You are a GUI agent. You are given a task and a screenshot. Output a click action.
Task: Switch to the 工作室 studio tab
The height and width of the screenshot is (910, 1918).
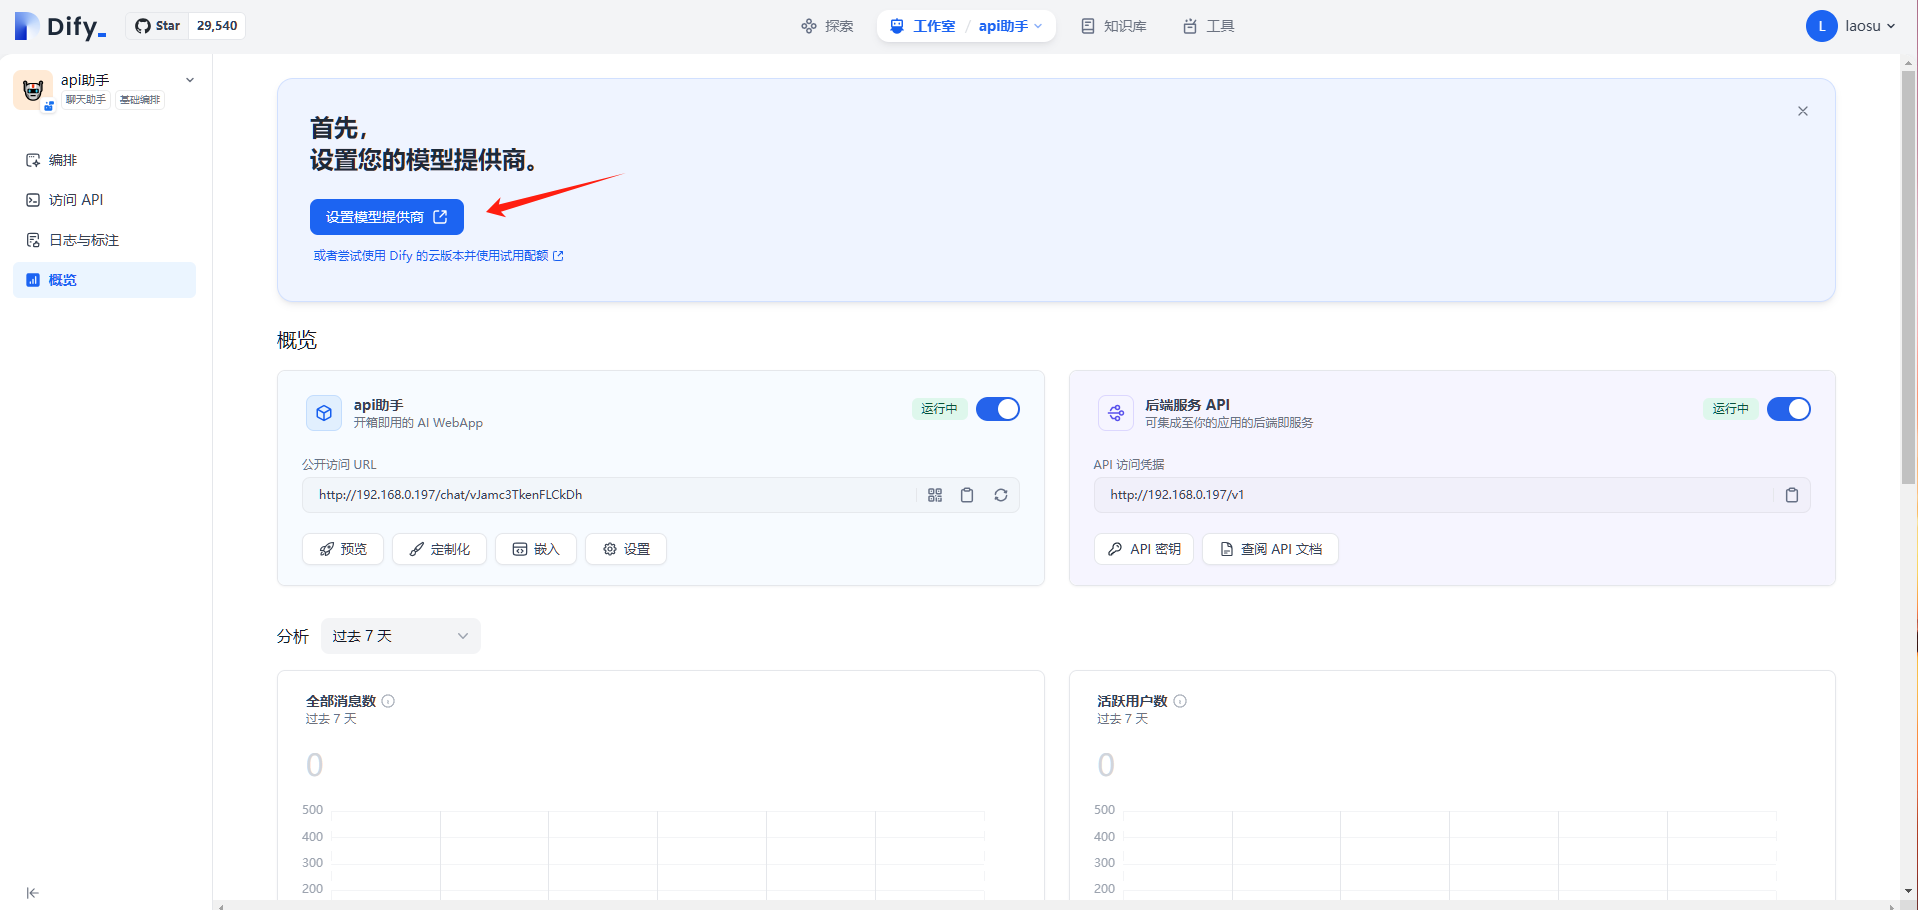(x=923, y=26)
